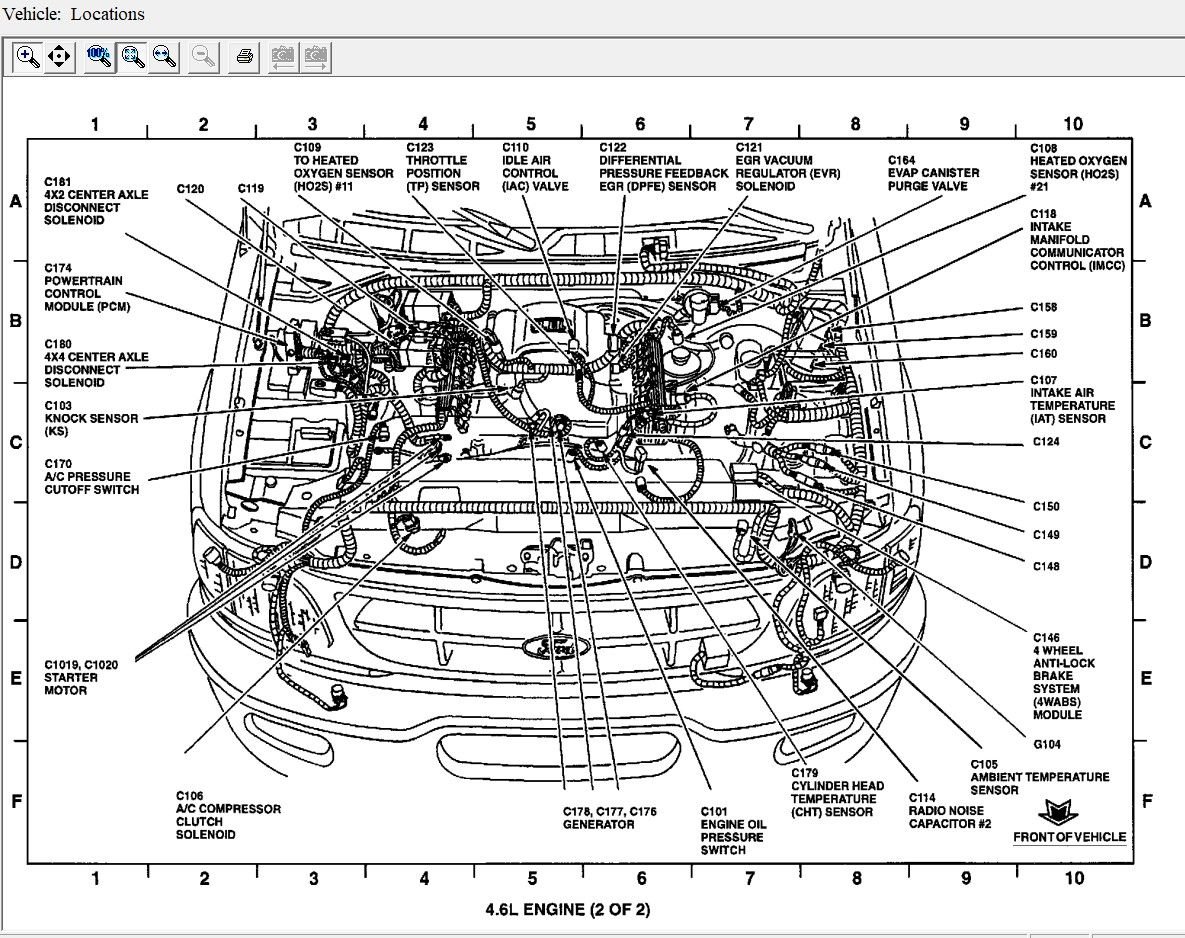Activate the pan arrows tool

pos(59,57)
